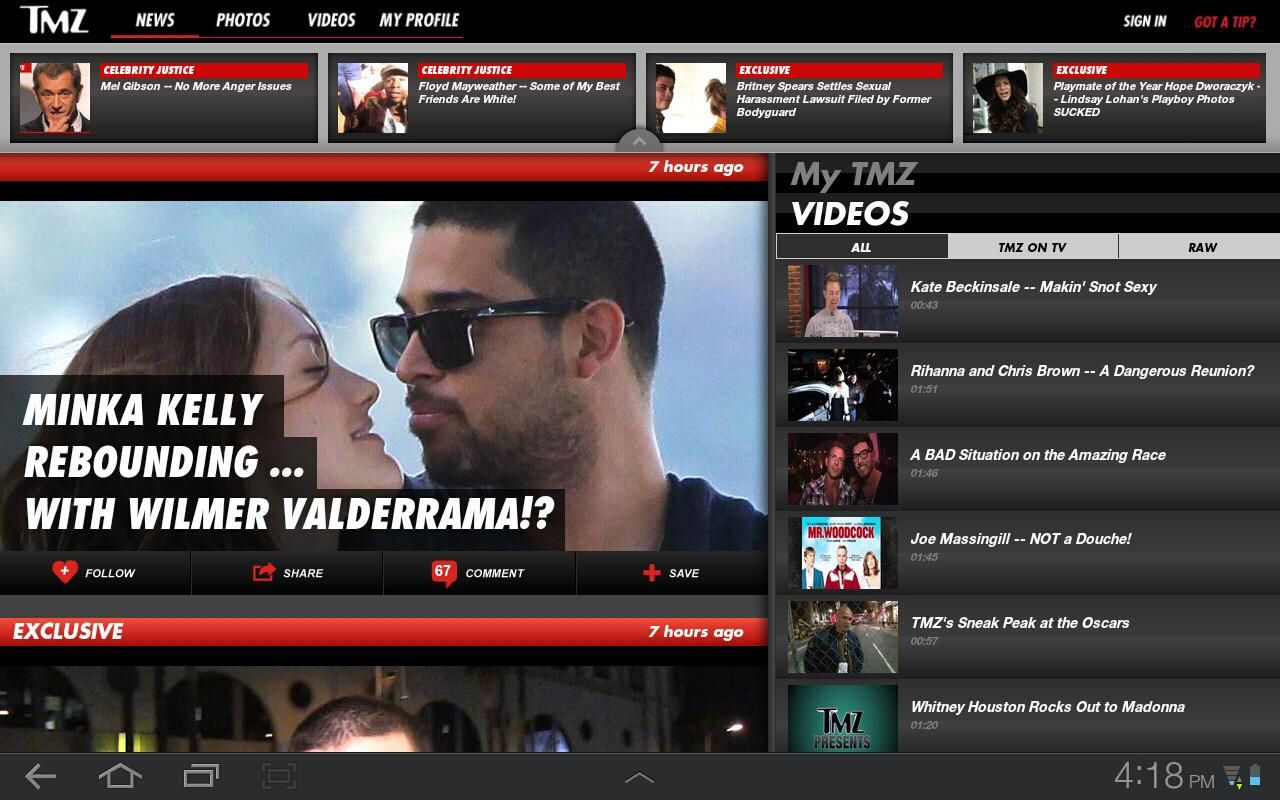The height and width of the screenshot is (800, 1280).
Task: Open the recent apps icon
Action: (x=201, y=776)
